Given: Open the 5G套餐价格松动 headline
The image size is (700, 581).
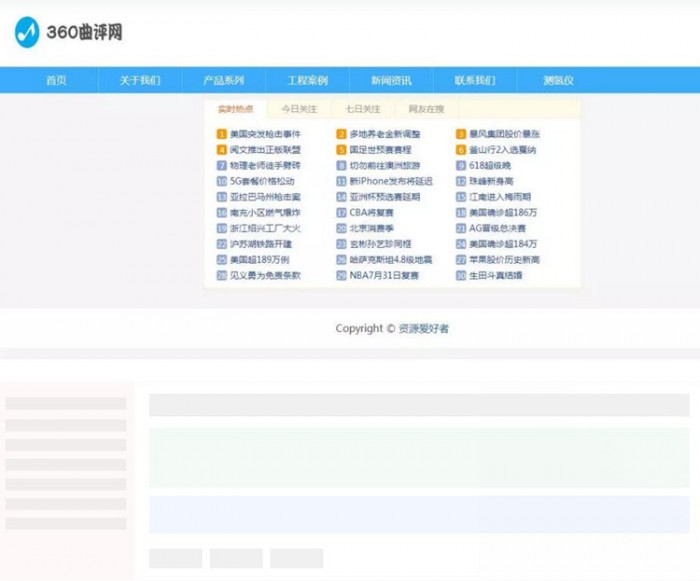Looking at the screenshot, I should [262, 181].
